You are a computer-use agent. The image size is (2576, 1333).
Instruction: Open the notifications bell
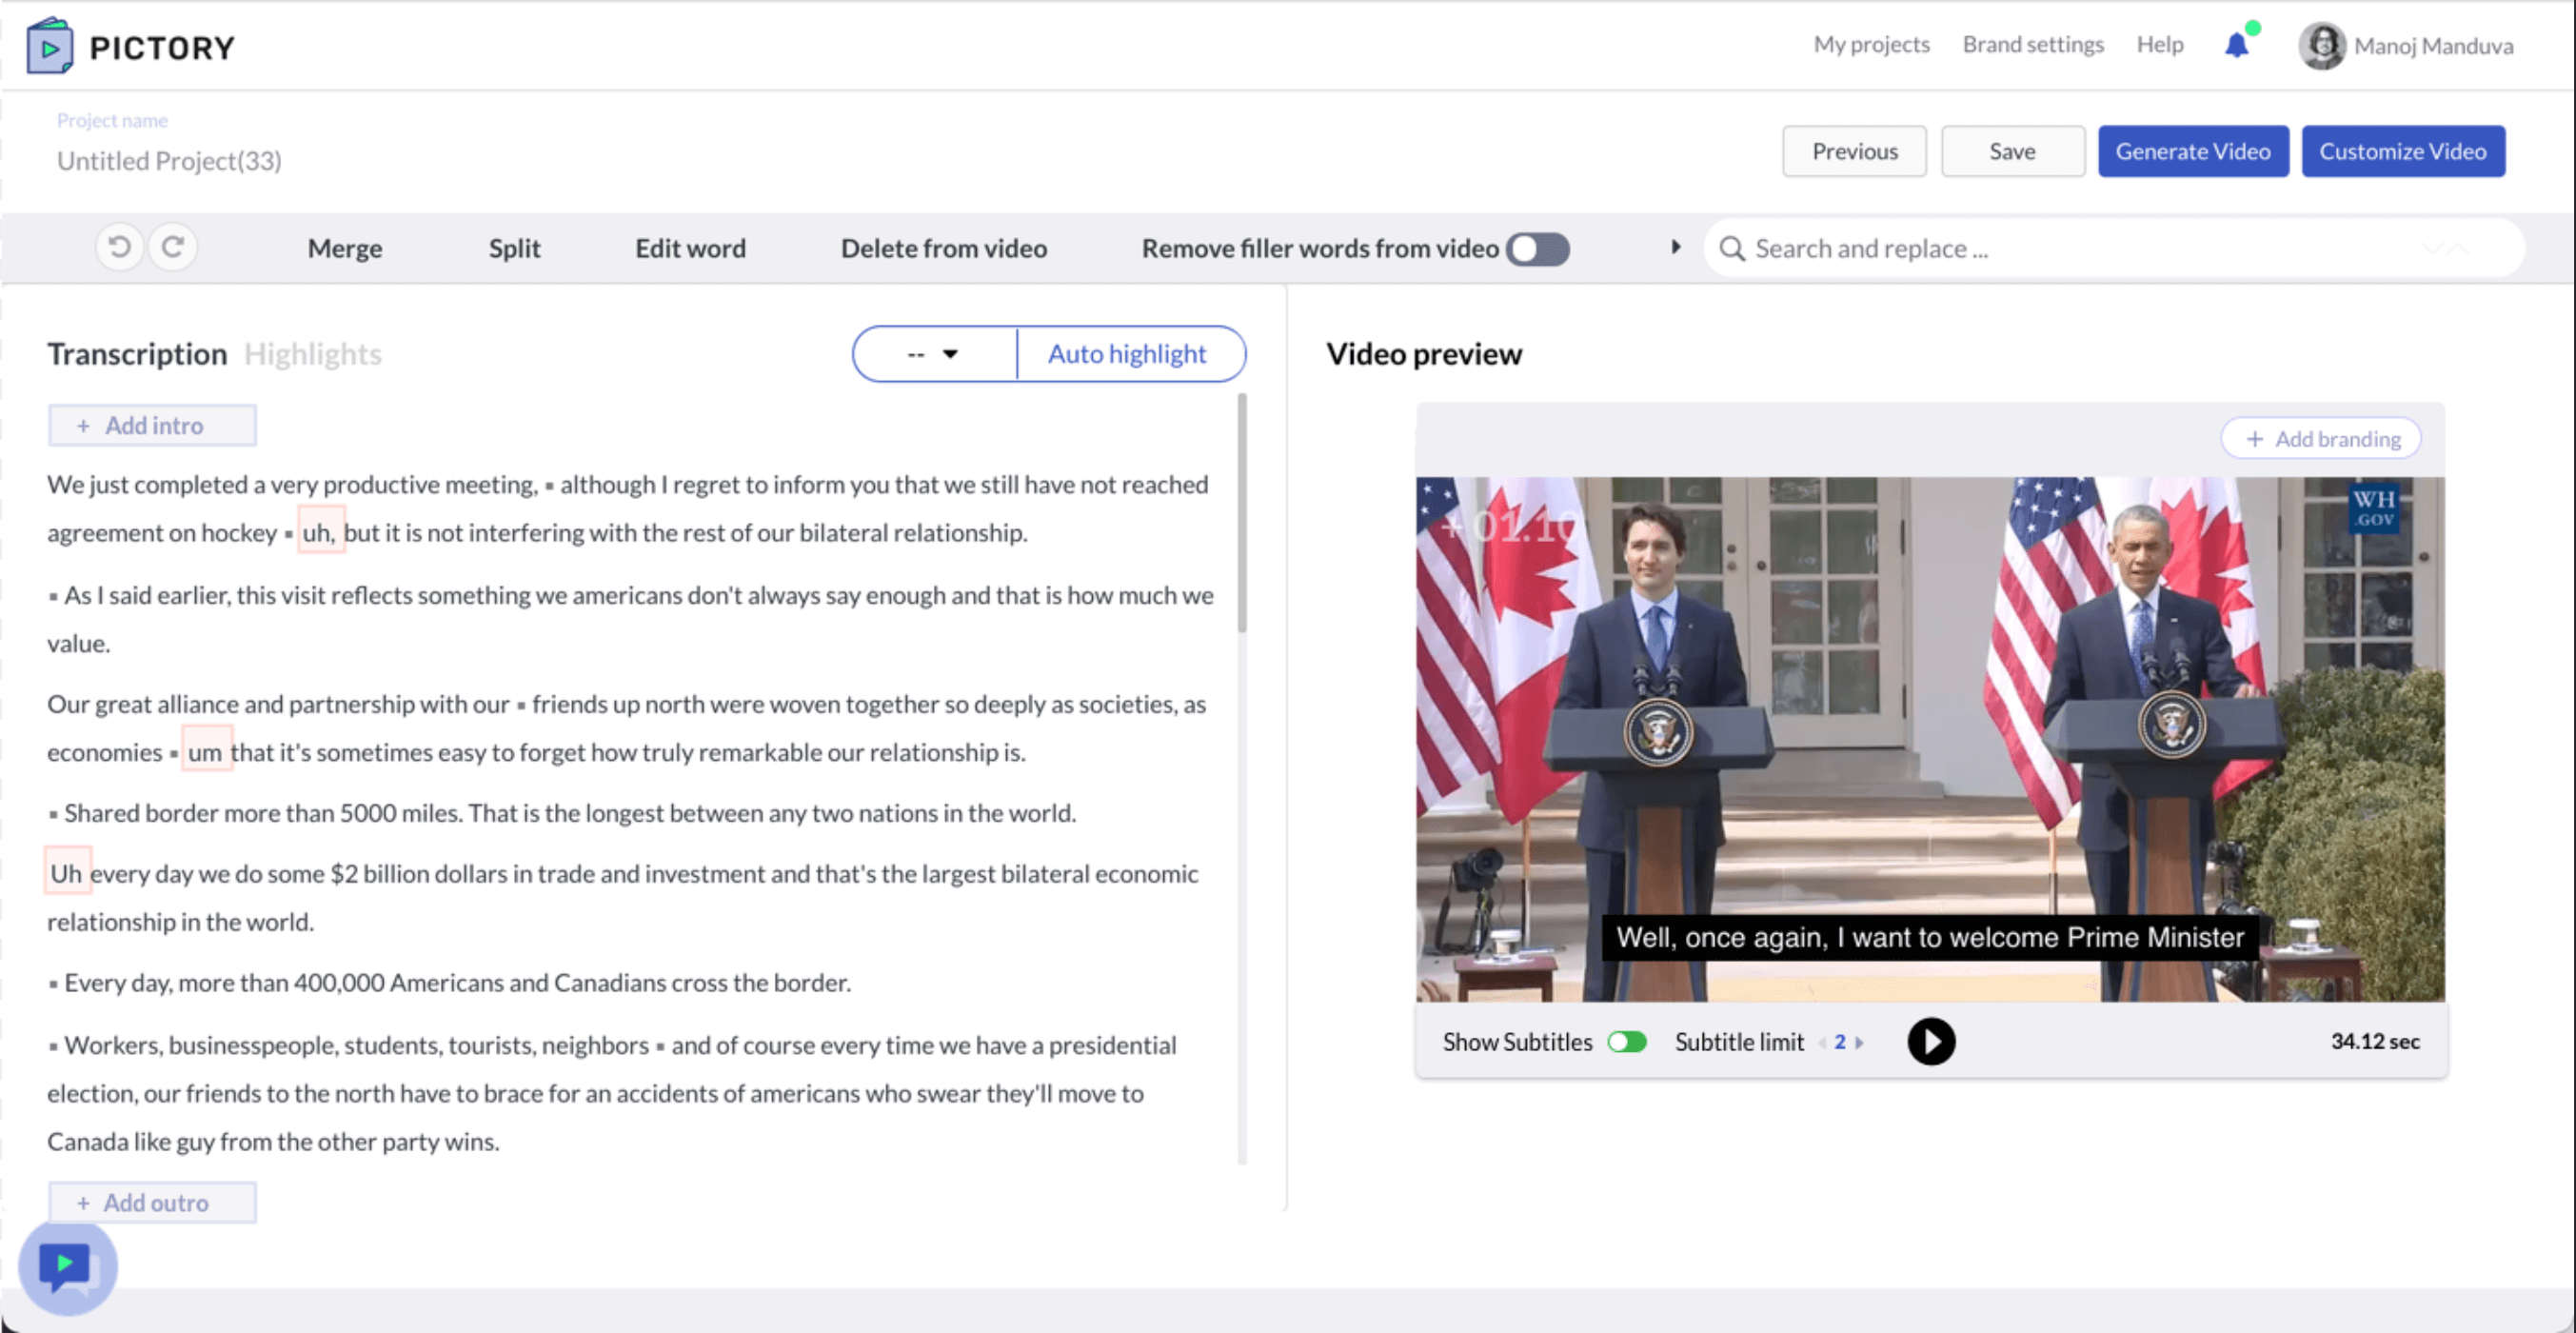pyautogui.click(x=2236, y=46)
